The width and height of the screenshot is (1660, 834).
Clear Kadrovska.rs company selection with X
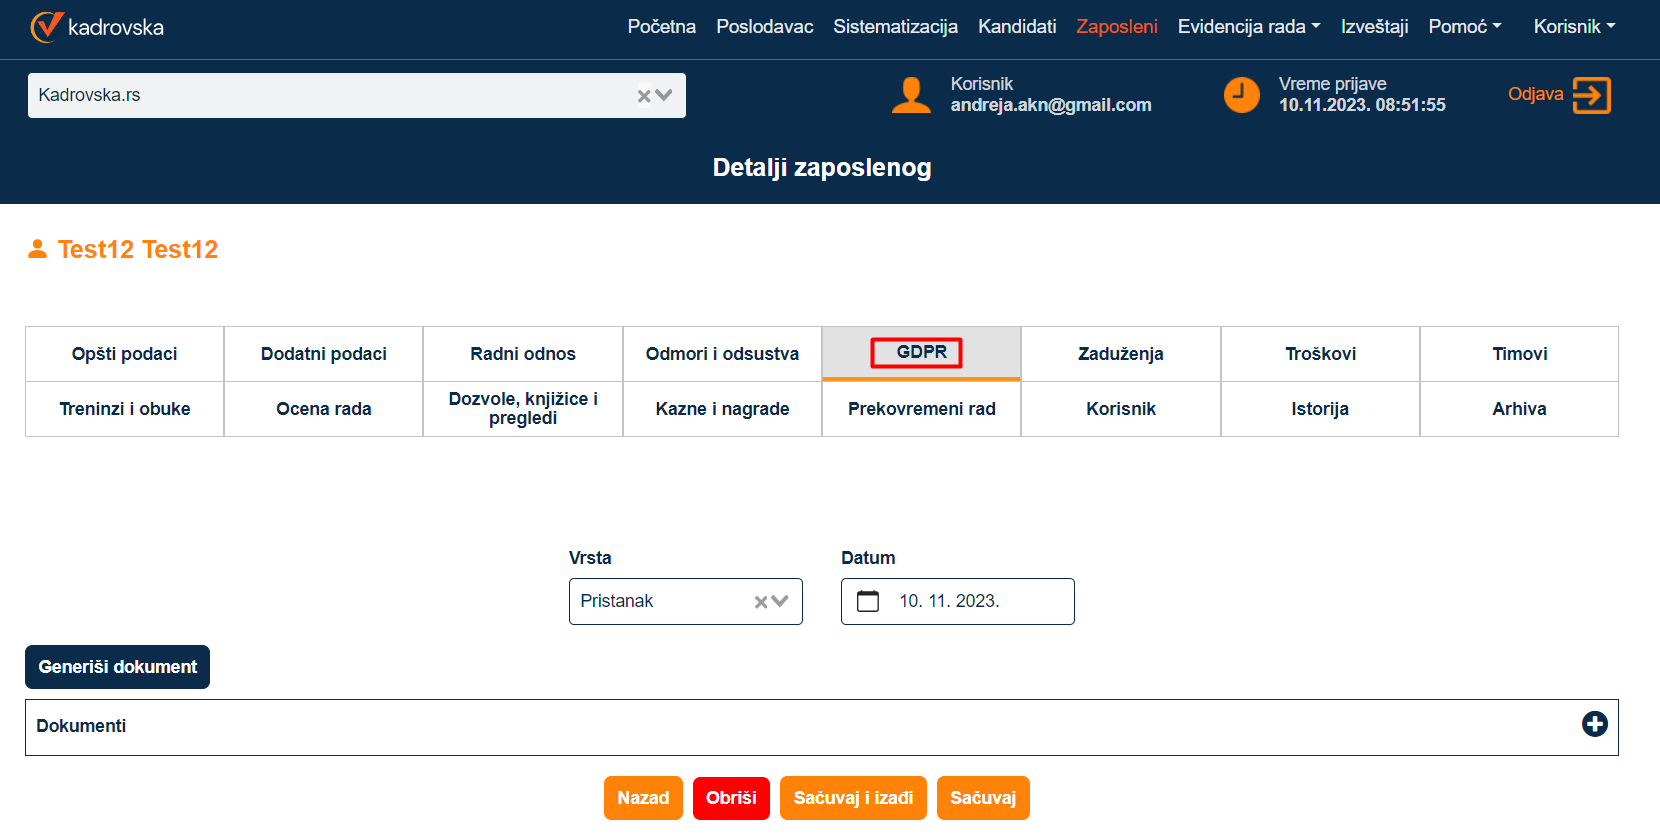click(644, 96)
